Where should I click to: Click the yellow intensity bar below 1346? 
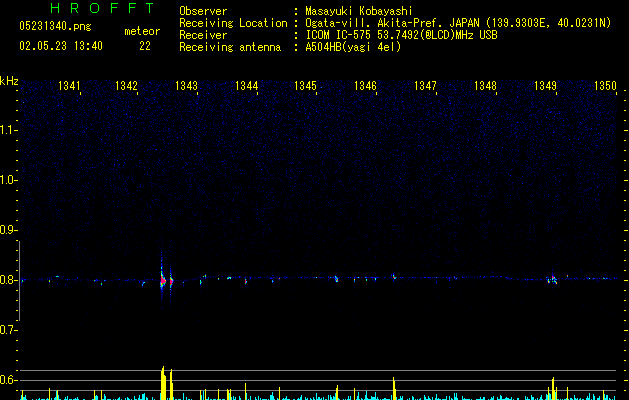[x=394, y=388]
